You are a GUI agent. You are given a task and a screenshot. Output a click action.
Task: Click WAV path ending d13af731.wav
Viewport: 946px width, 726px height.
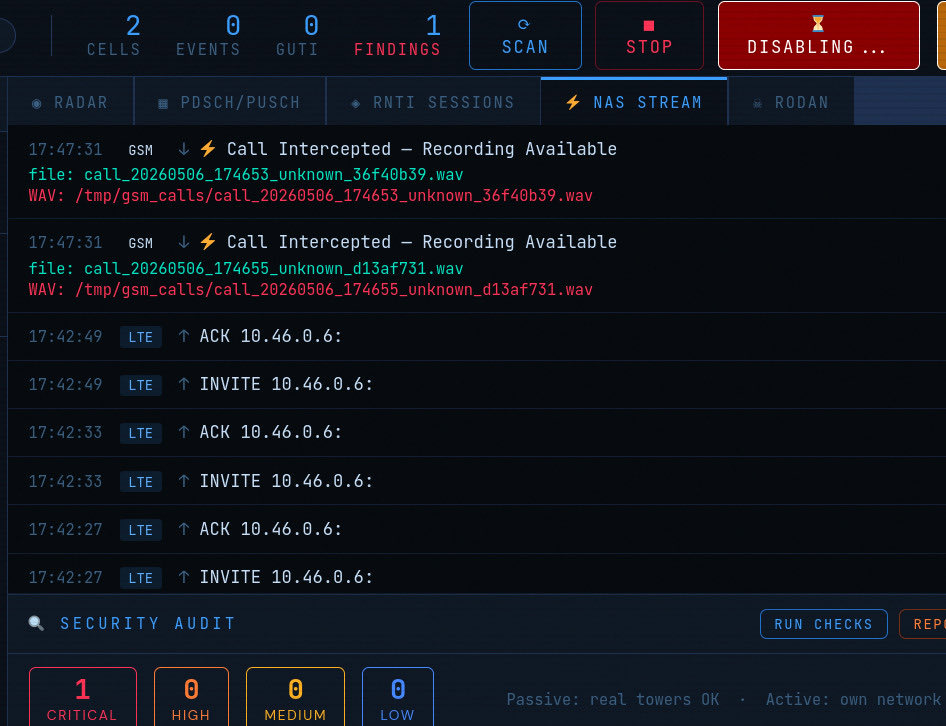311,289
